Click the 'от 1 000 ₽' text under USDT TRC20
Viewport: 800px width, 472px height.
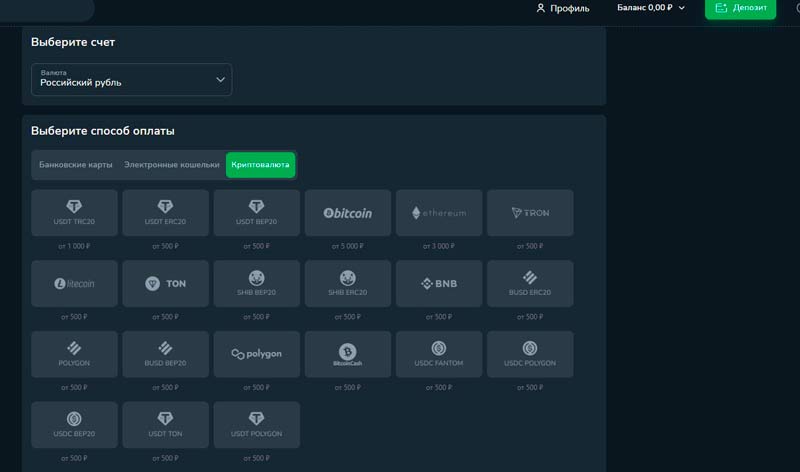[74, 246]
